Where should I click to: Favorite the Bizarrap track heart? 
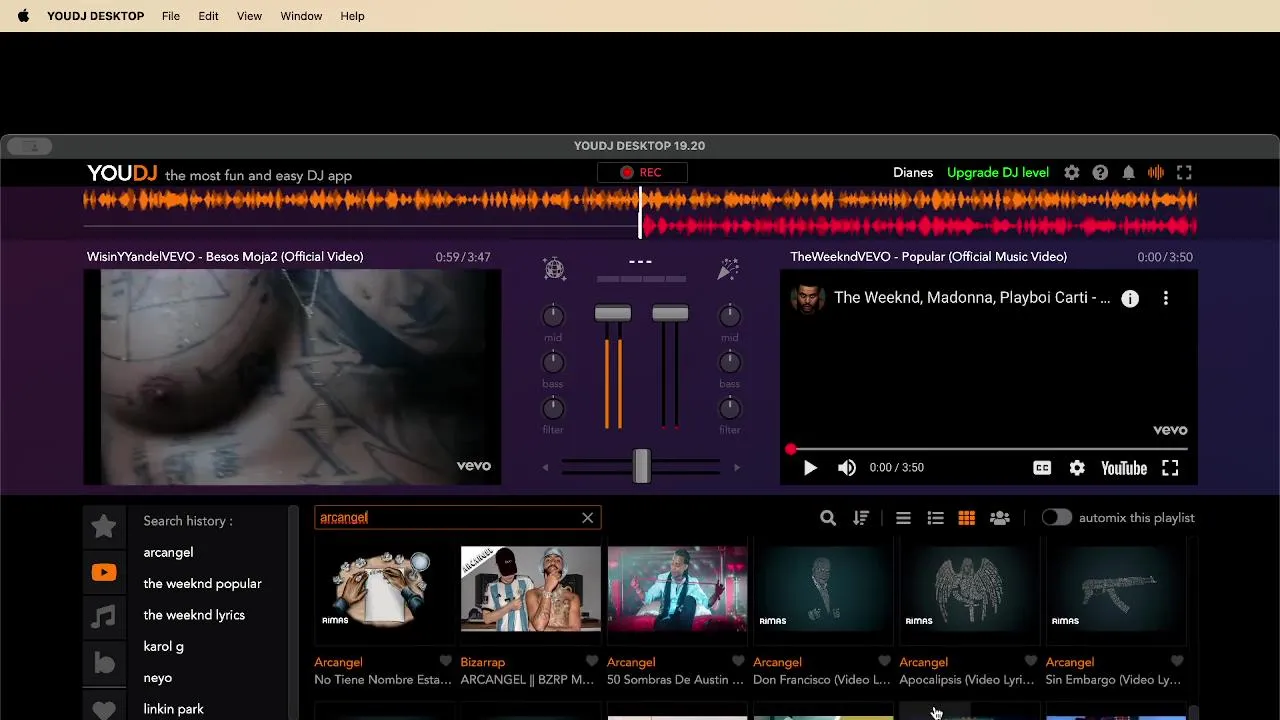pos(592,661)
